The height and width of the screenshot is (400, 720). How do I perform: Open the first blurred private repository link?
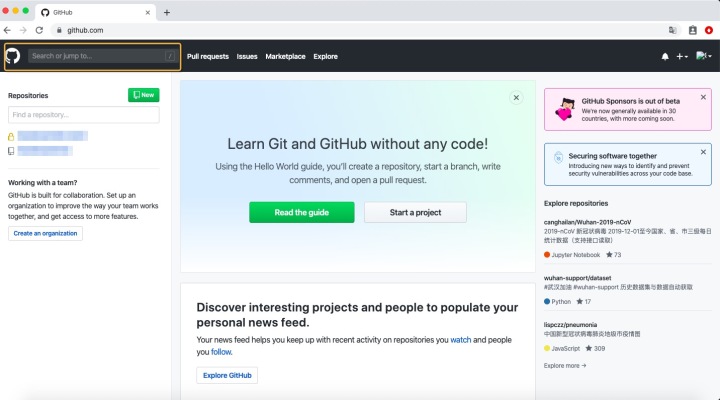(x=52, y=136)
